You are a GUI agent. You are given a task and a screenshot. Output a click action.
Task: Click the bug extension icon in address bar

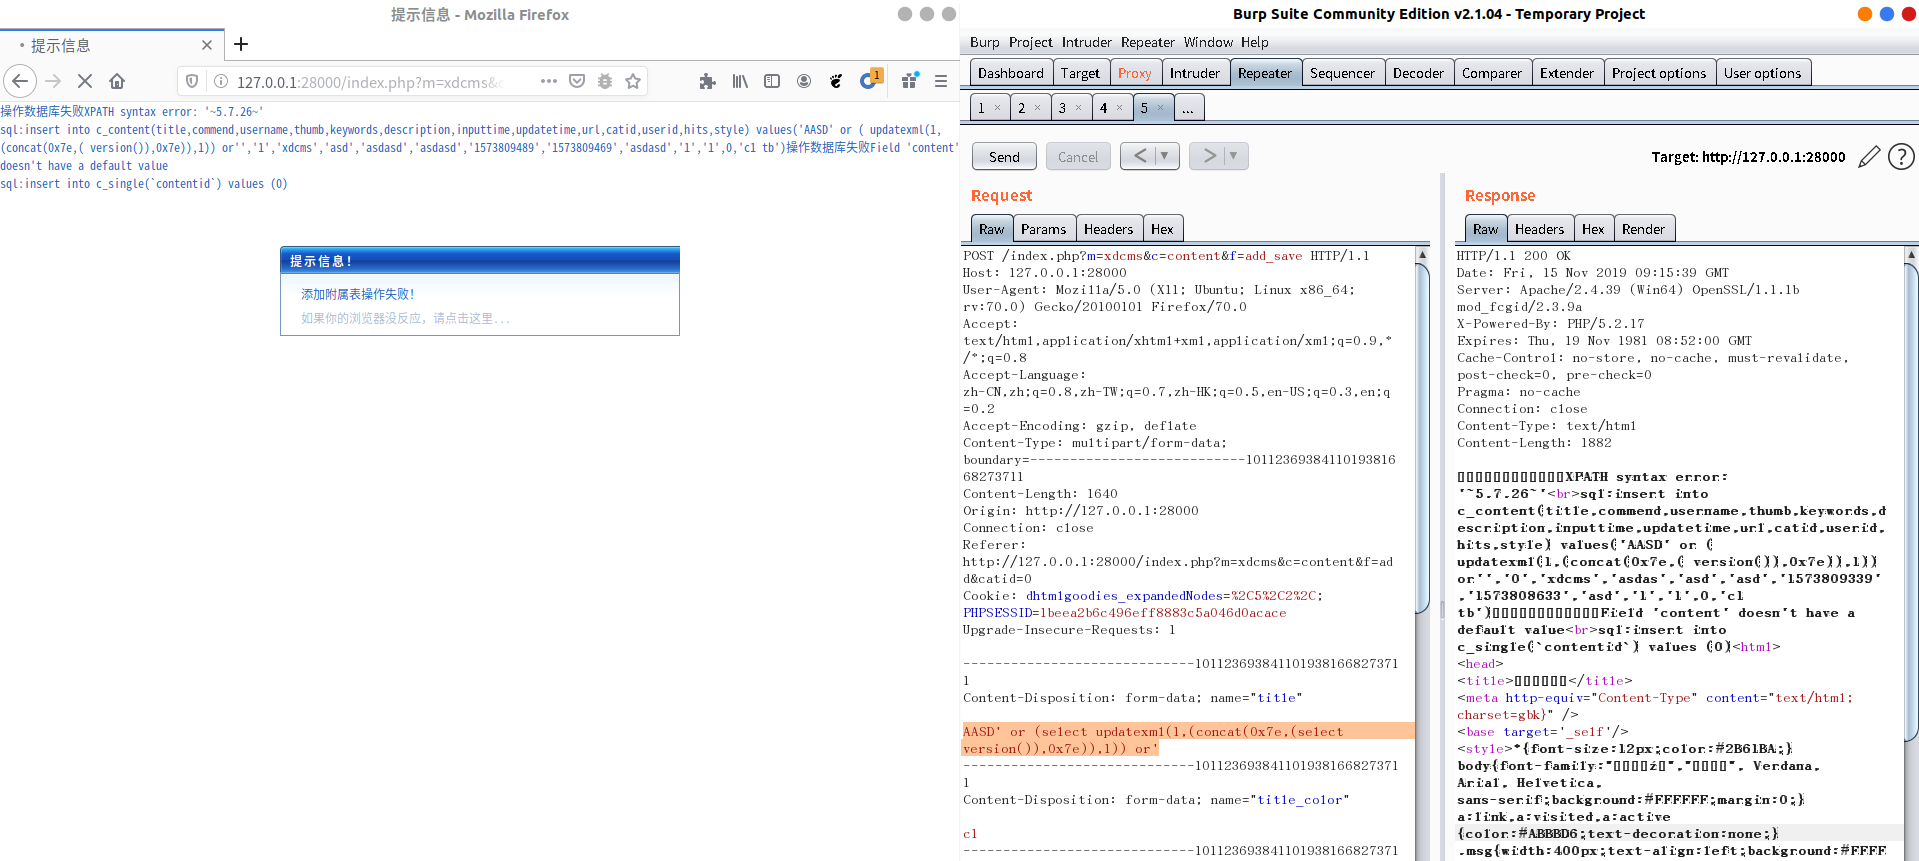tap(605, 81)
